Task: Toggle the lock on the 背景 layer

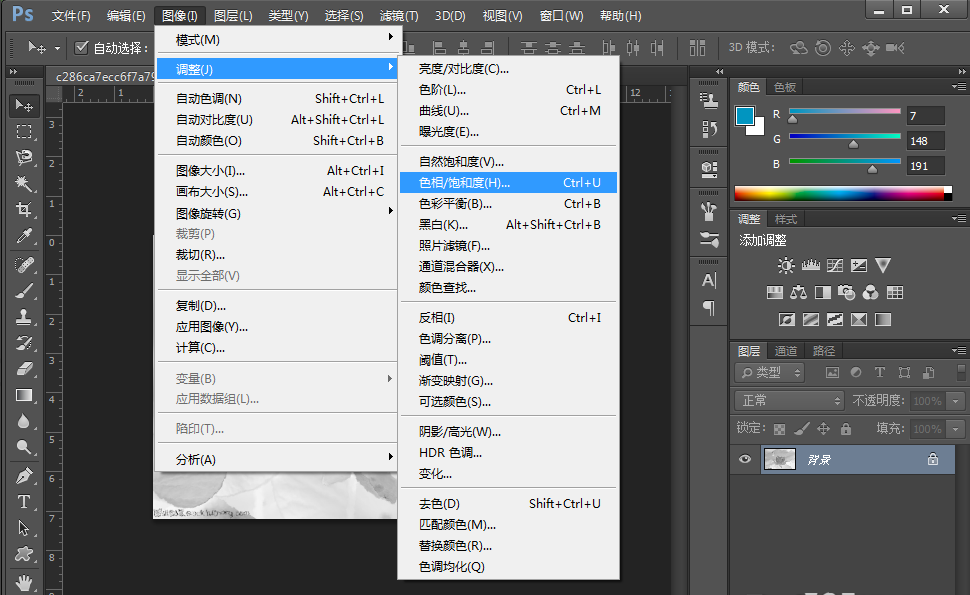Action: [x=934, y=459]
